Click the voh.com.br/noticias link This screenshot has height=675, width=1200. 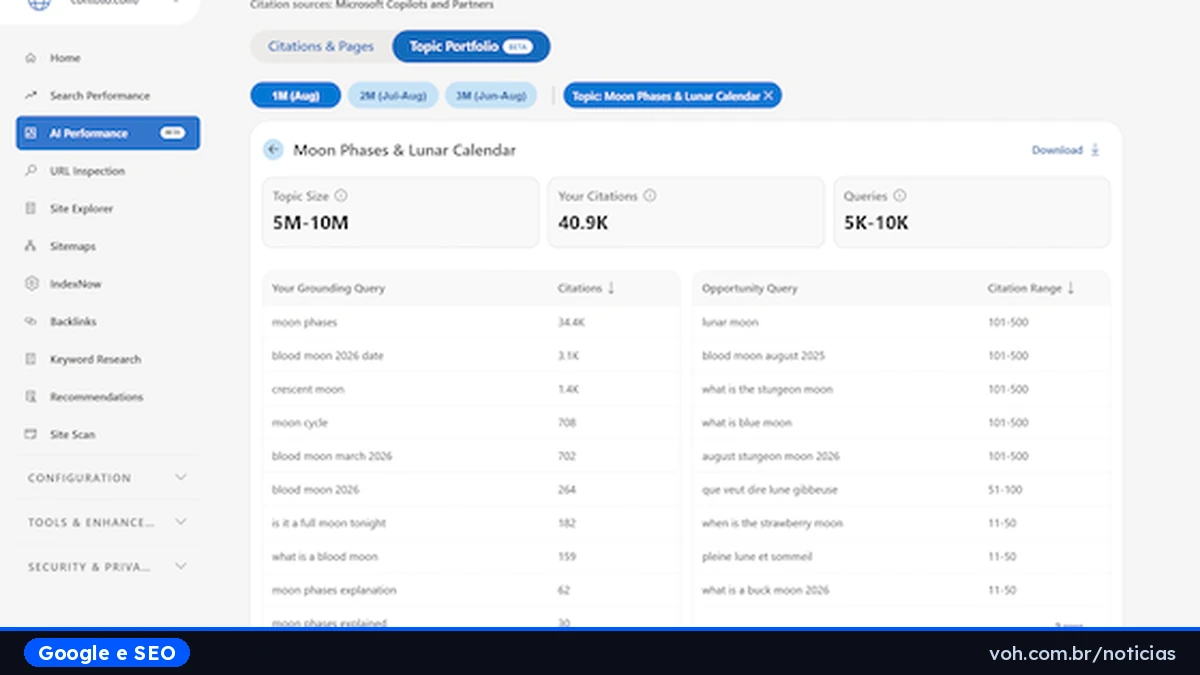click(x=1082, y=653)
